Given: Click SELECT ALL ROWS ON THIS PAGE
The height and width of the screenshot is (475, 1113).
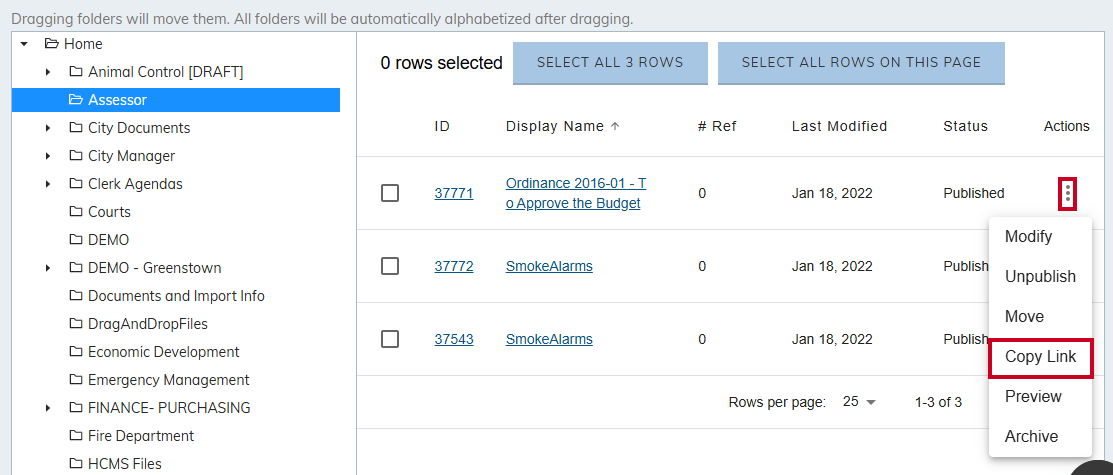Looking at the screenshot, I should (861, 62).
